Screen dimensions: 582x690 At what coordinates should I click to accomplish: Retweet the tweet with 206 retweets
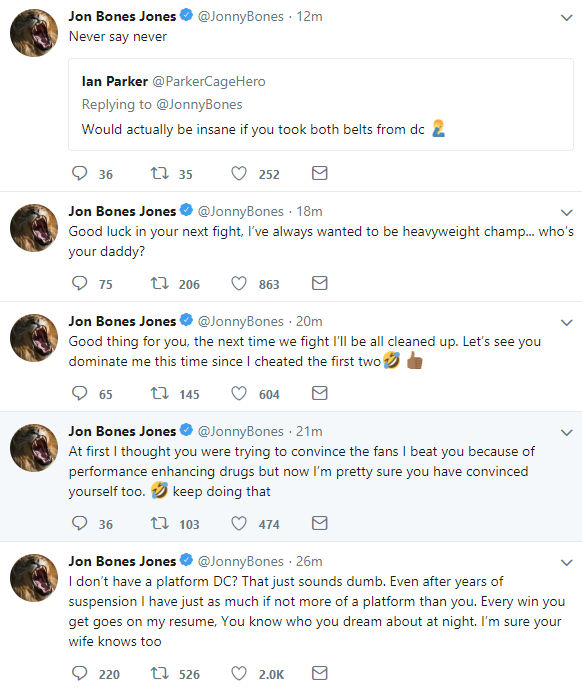point(159,283)
